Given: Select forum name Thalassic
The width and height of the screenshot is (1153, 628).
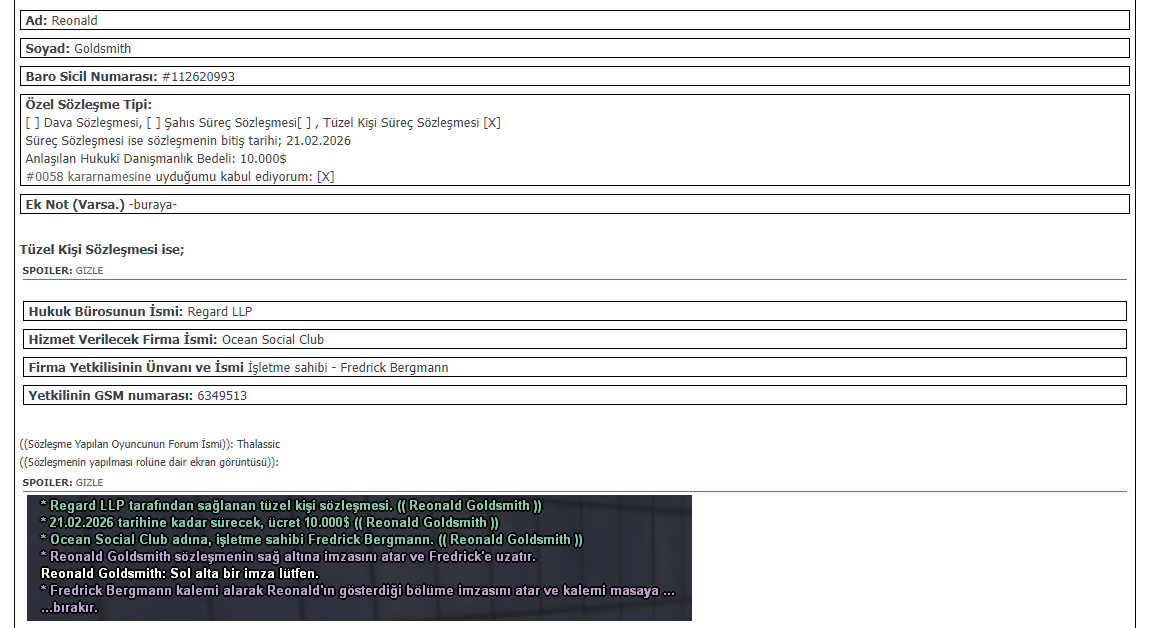Looking at the screenshot, I should [258, 444].
